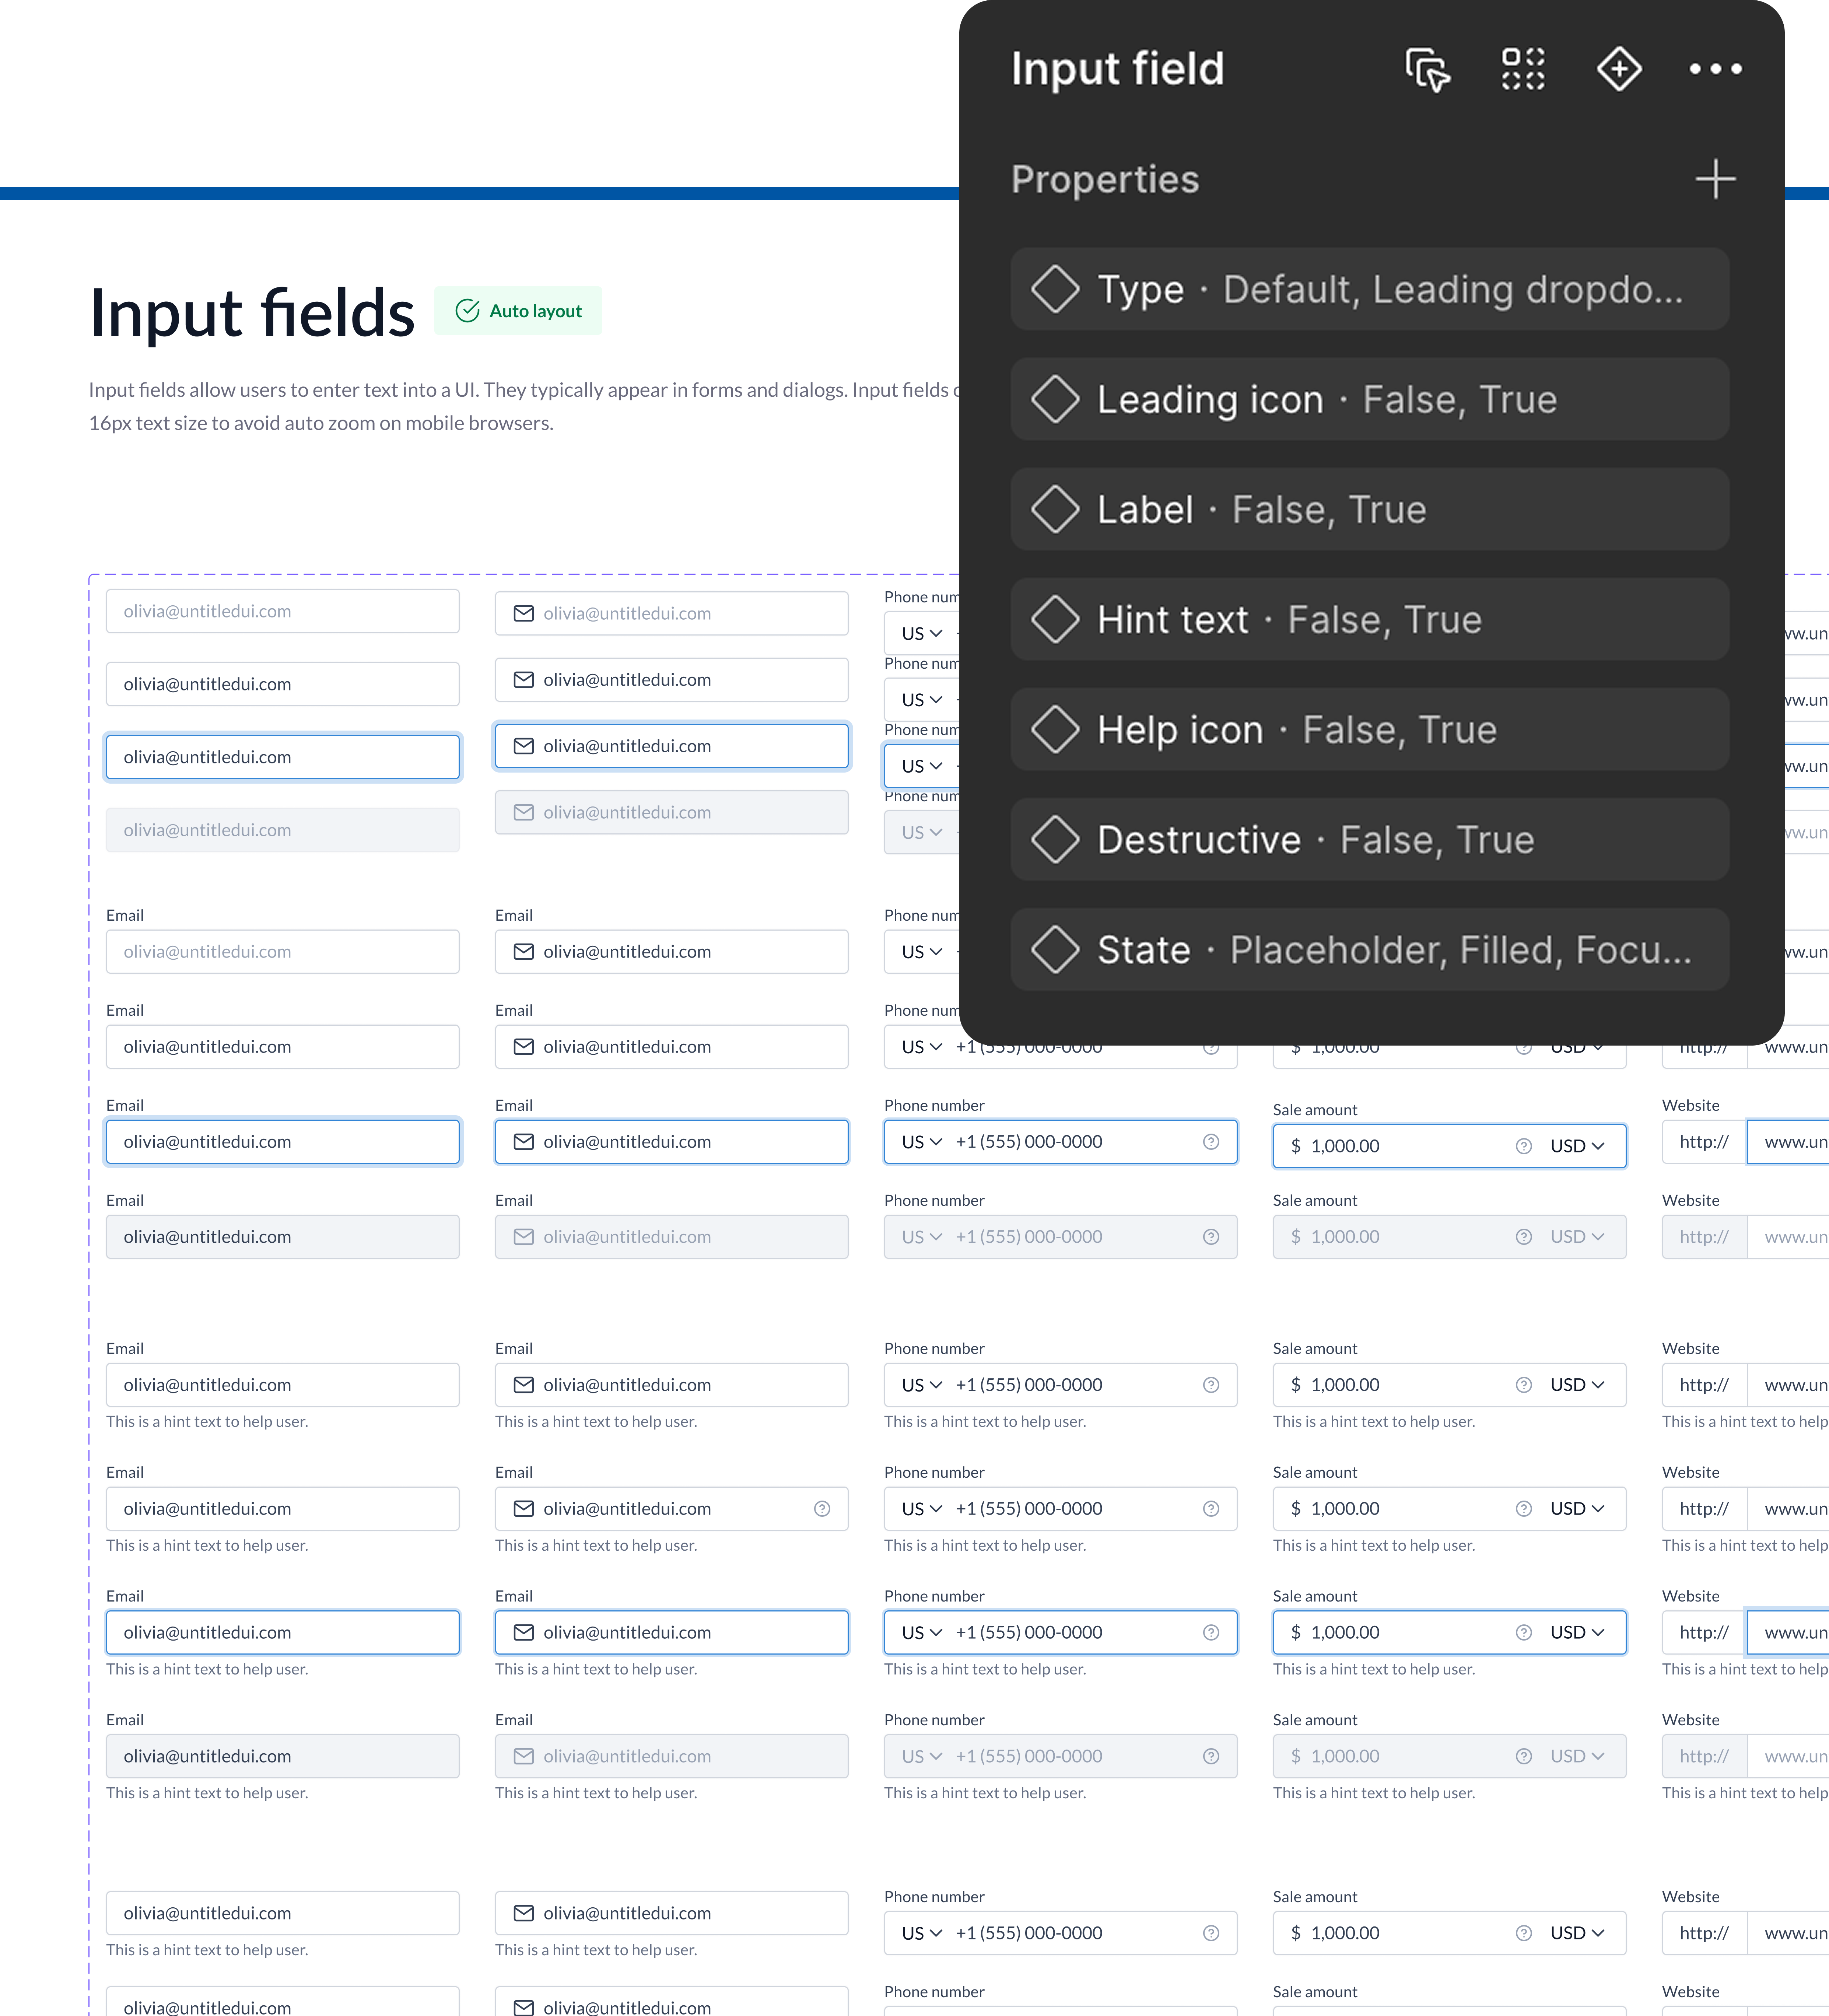Click unlabeled disabled email field without mail icon
1829x2016 pixels.
click(283, 830)
